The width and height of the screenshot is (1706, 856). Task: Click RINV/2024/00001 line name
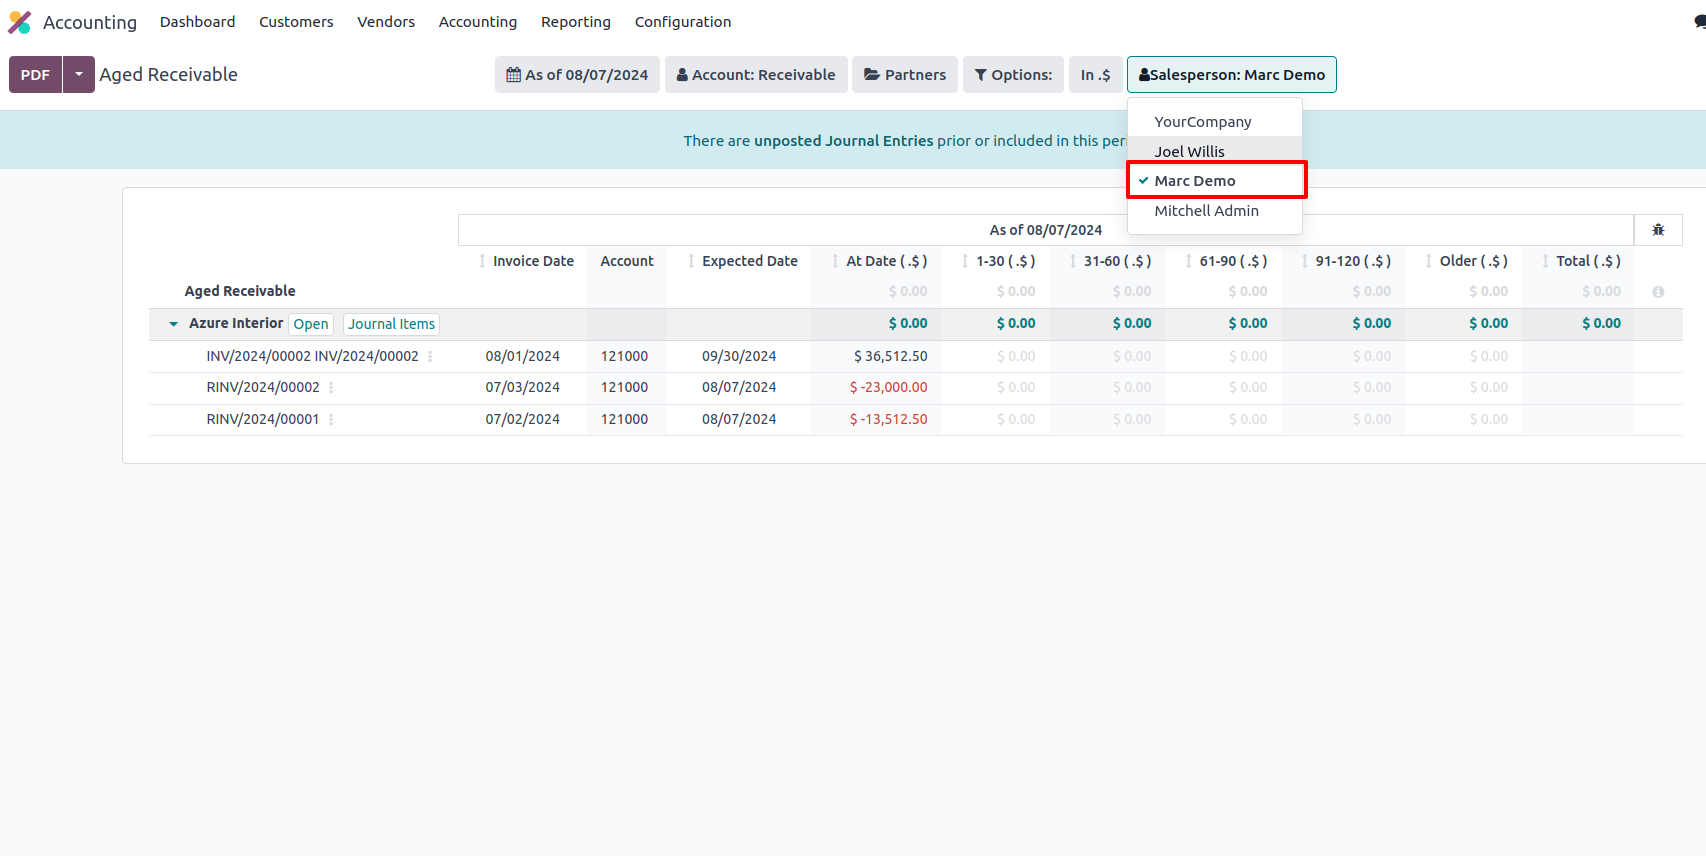(263, 420)
